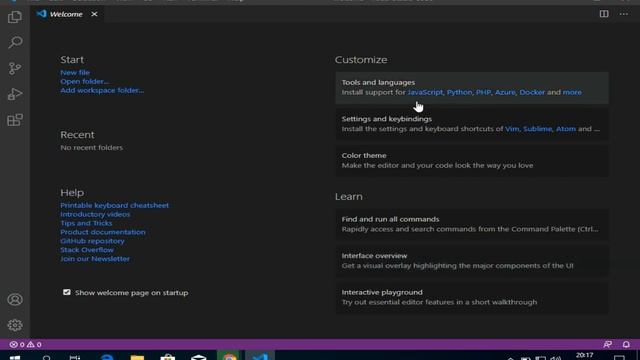Viewport: 640px width, 360px height.
Task: Click Join our Newsletter link
Action: pos(95,259)
